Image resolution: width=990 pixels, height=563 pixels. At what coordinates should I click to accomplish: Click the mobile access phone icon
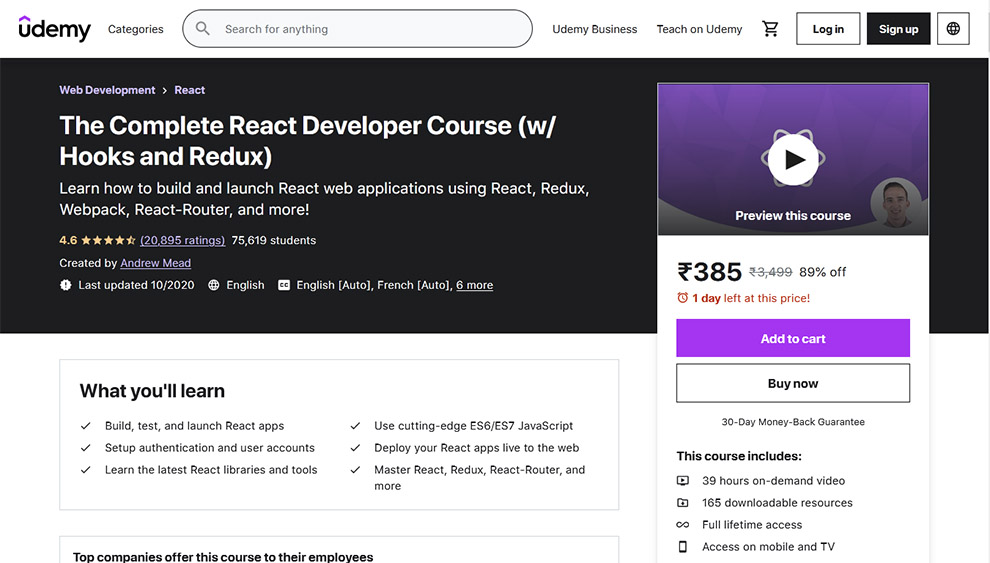683,547
